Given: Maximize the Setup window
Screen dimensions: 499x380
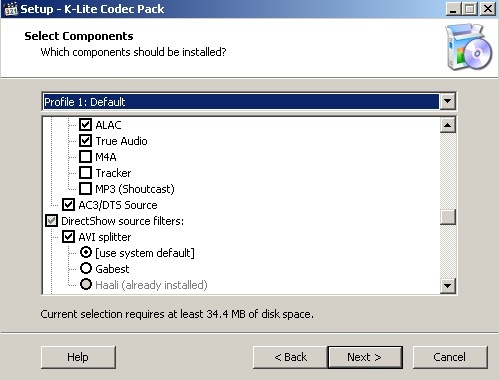Looking at the screenshot, I should point(470,9).
